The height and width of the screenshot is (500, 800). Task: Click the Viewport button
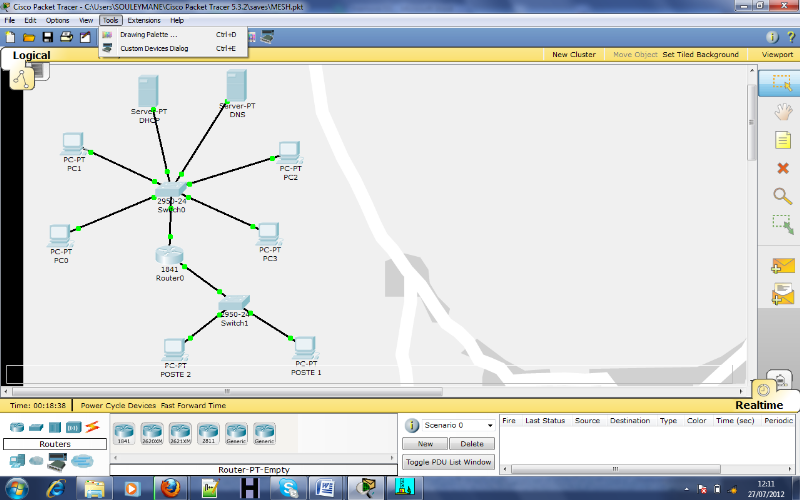point(777,54)
